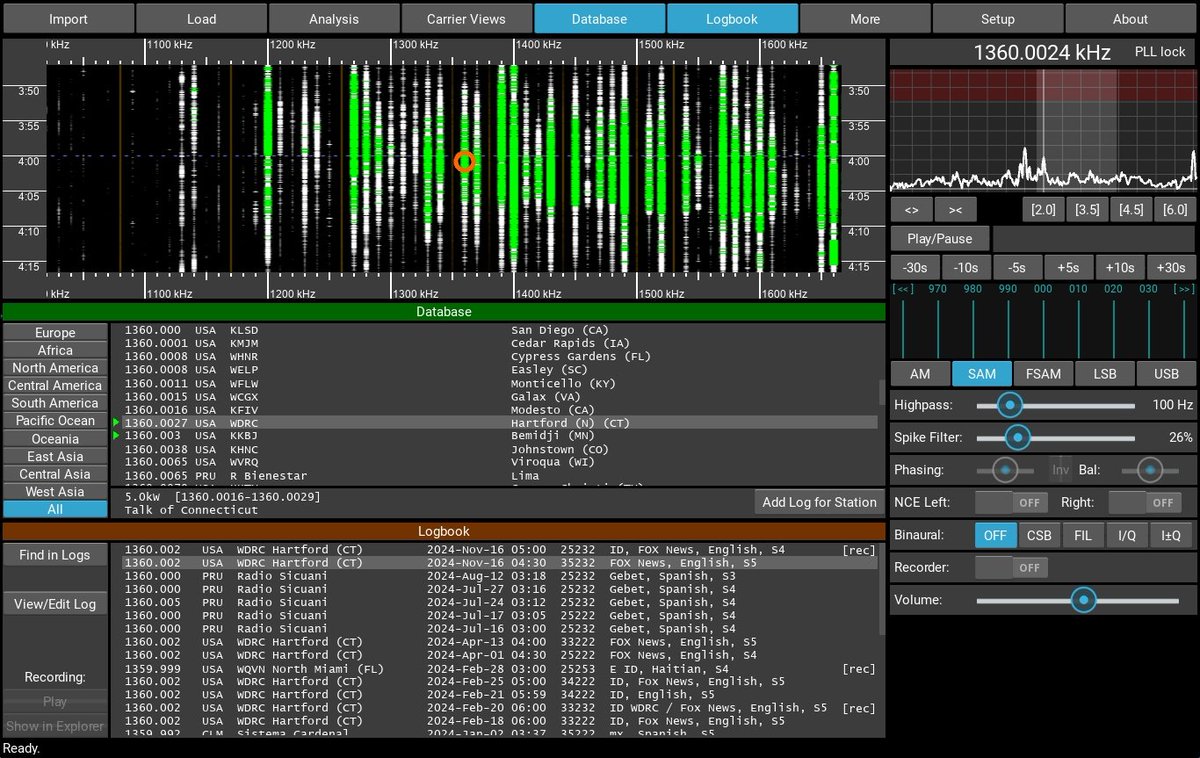This screenshot has width=1200, height=758.
Task: Click the Bal slider handle
Action: click(1150, 469)
